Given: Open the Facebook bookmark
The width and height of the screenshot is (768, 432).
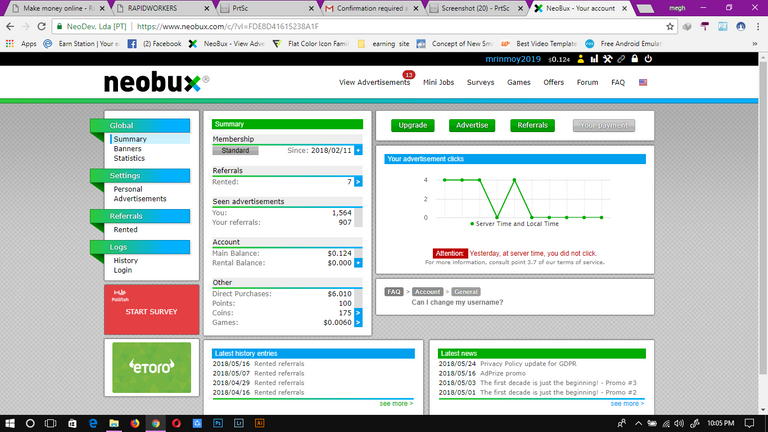Looking at the screenshot, I should 154,44.
